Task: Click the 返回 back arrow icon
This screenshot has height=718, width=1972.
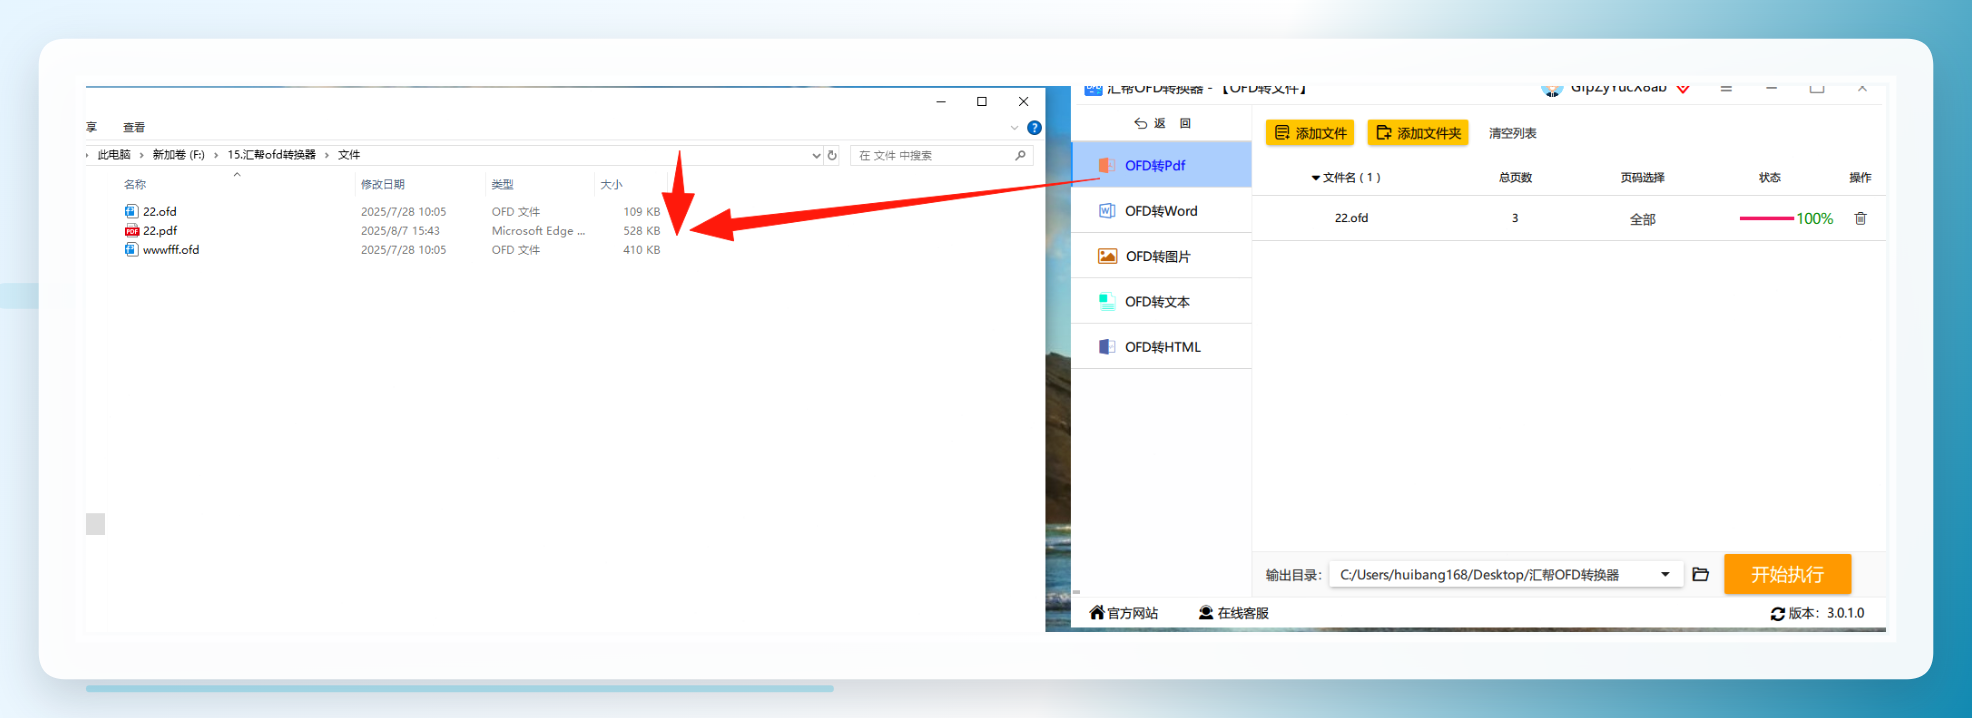Action: (x=1140, y=123)
